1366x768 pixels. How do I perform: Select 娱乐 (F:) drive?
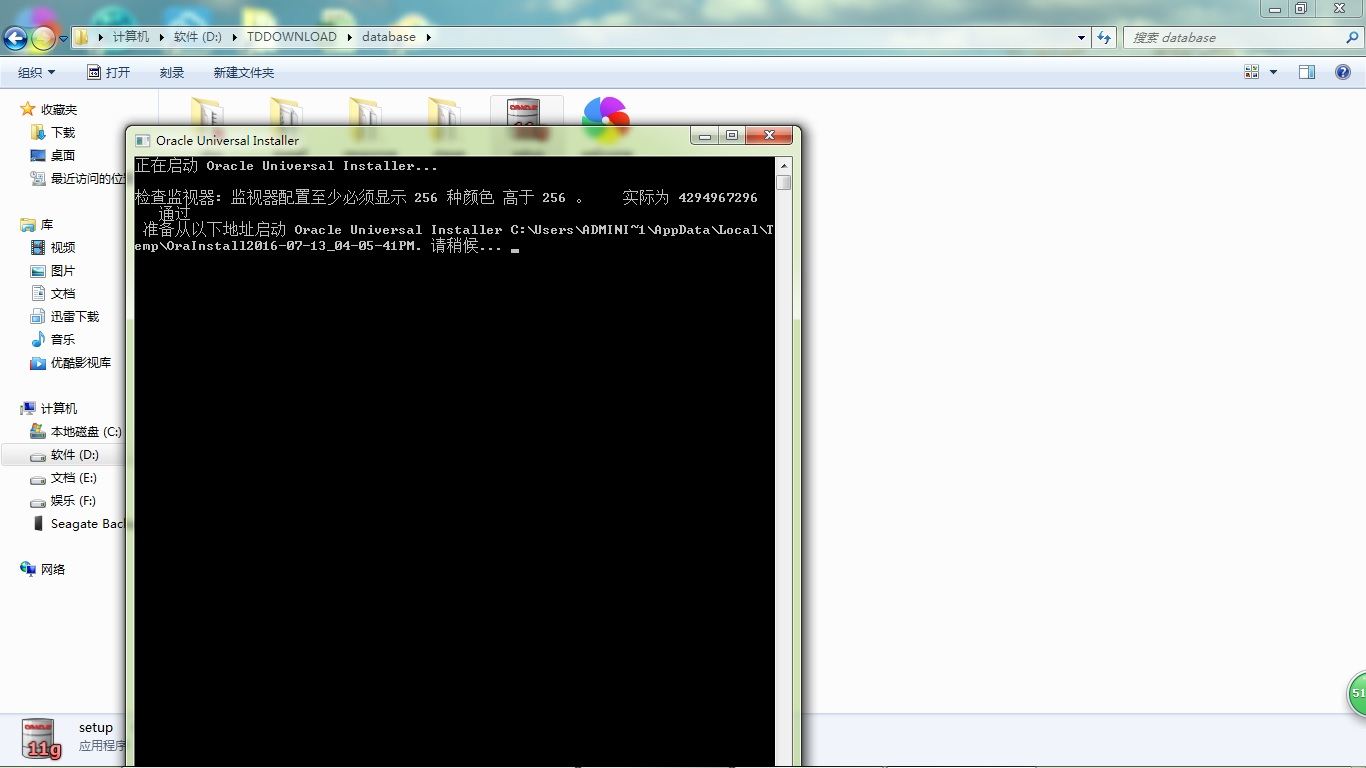73,500
